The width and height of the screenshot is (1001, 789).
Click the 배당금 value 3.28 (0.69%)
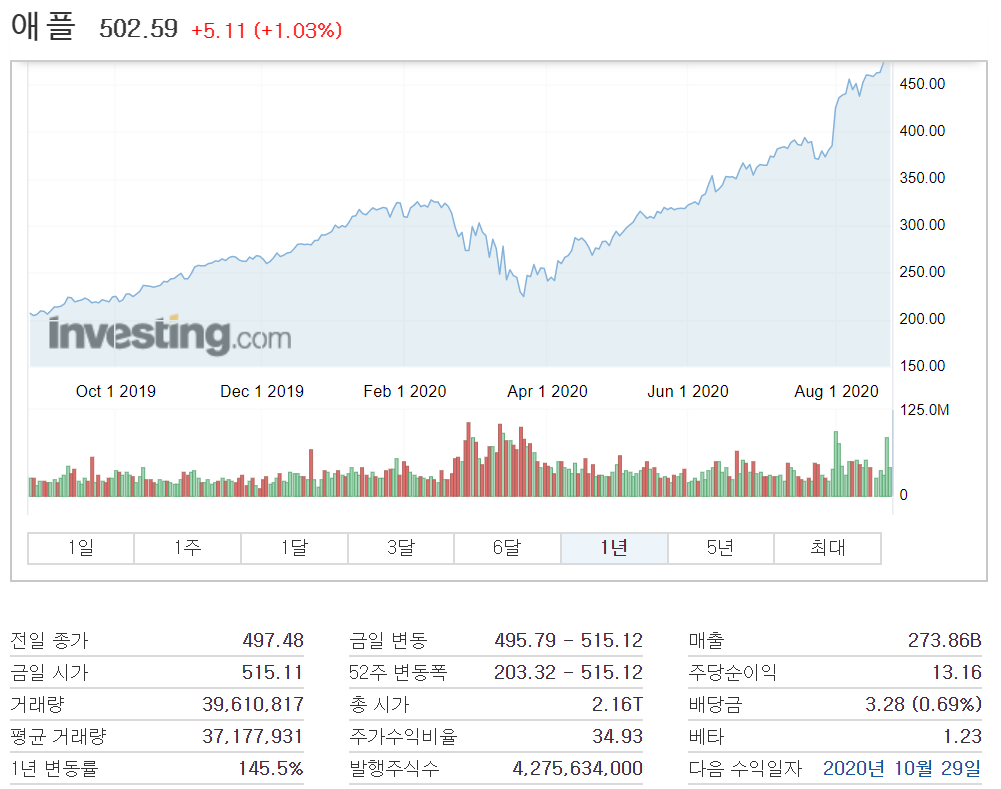[923, 704]
